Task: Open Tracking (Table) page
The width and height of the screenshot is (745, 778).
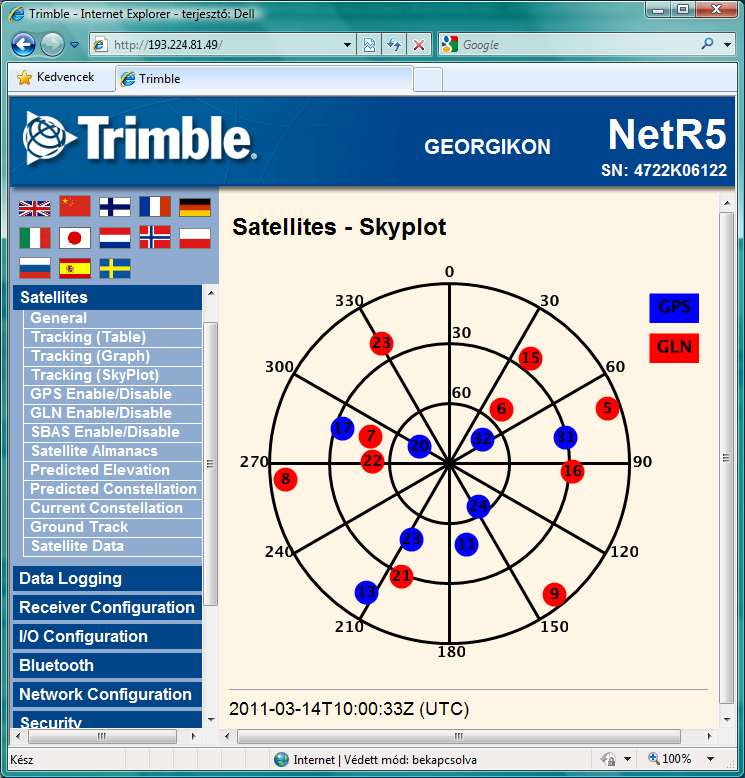Action: click(x=113, y=337)
